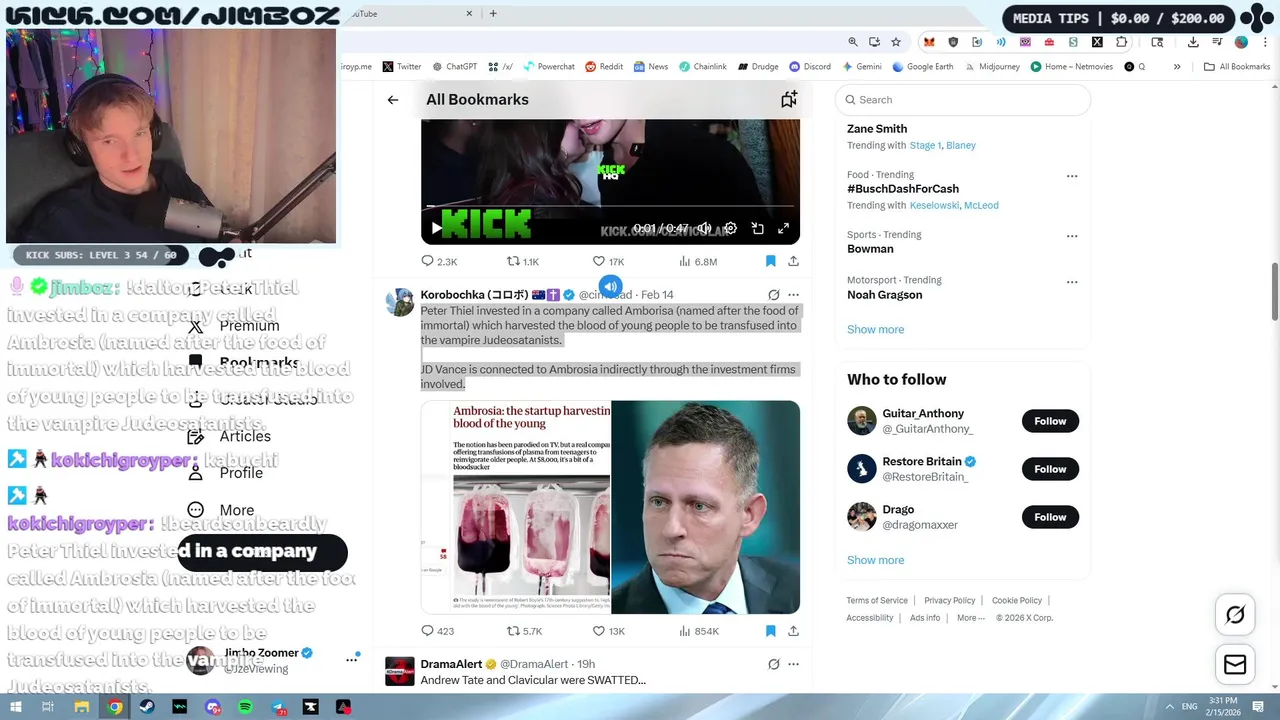Viewport: 1280px width, 720px height.
Task: View the 854K views stats
Action: pyautogui.click(x=699, y=631)
